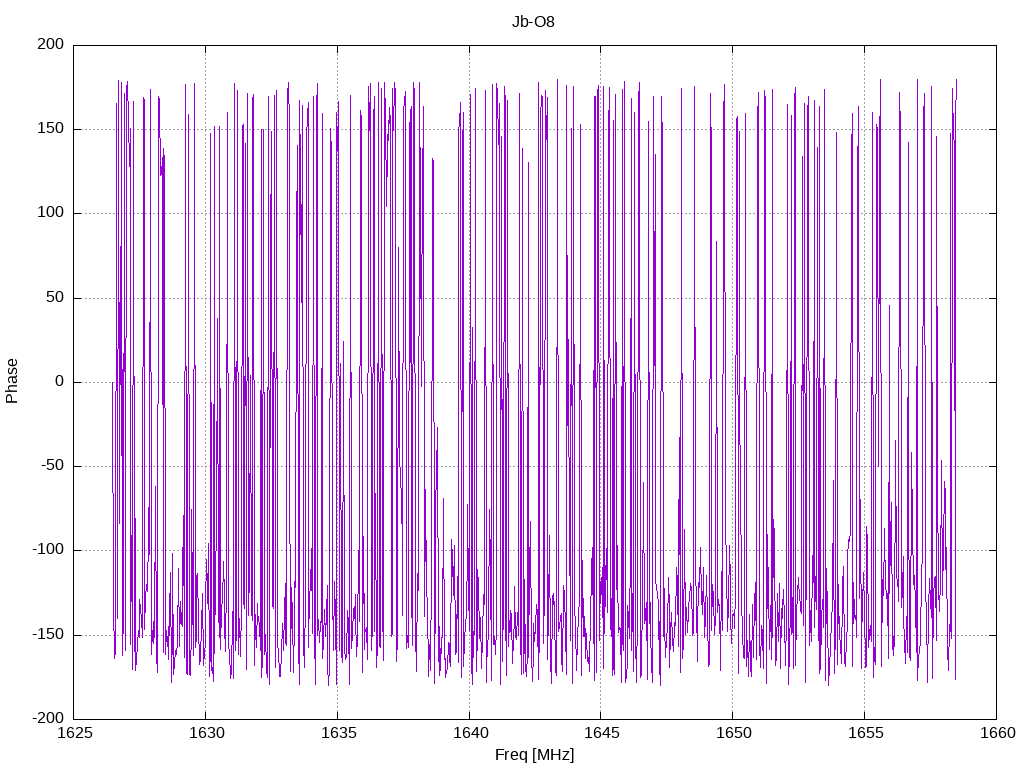Click the 1650 x-axis tick label
This screenshot has height=768, width=1024.
click(733, 733)
